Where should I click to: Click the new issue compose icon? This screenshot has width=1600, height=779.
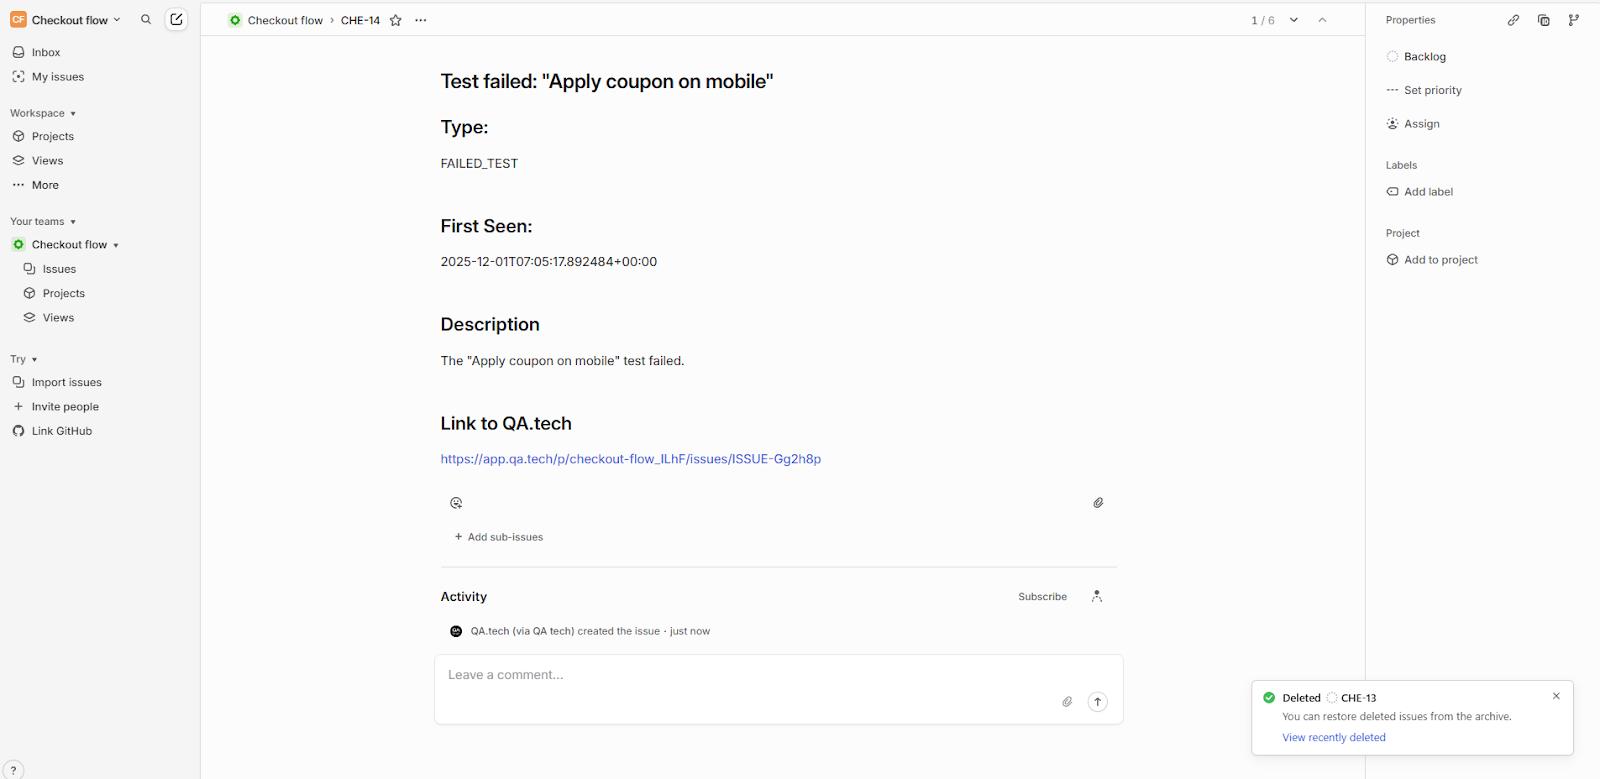click(176, 20)
